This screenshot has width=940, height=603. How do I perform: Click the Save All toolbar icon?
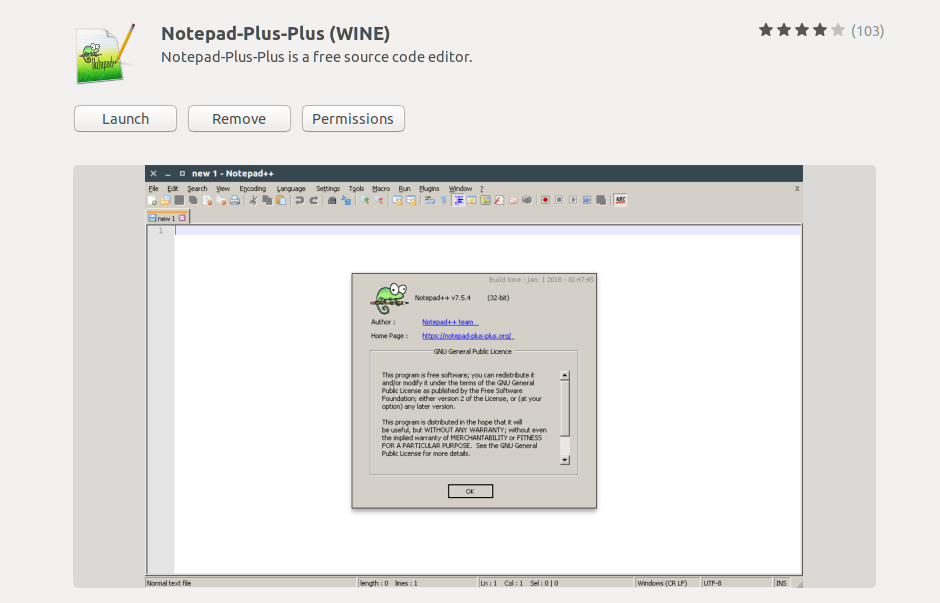click(x=193, y=200)
